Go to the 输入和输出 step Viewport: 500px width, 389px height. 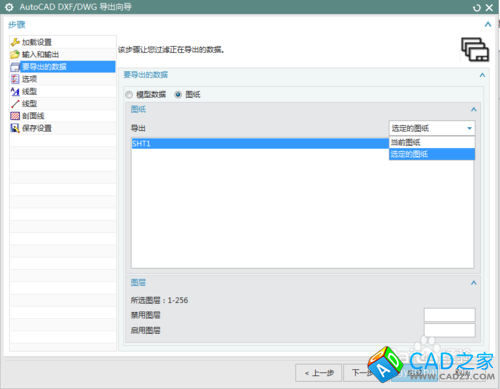tap(63, 54)
